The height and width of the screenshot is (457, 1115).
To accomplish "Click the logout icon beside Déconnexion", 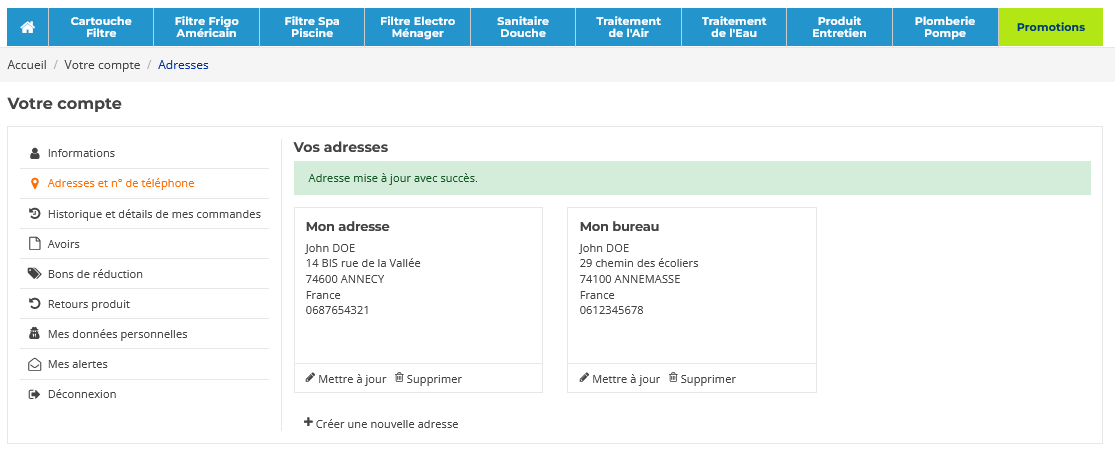I will tap(34, 394).
